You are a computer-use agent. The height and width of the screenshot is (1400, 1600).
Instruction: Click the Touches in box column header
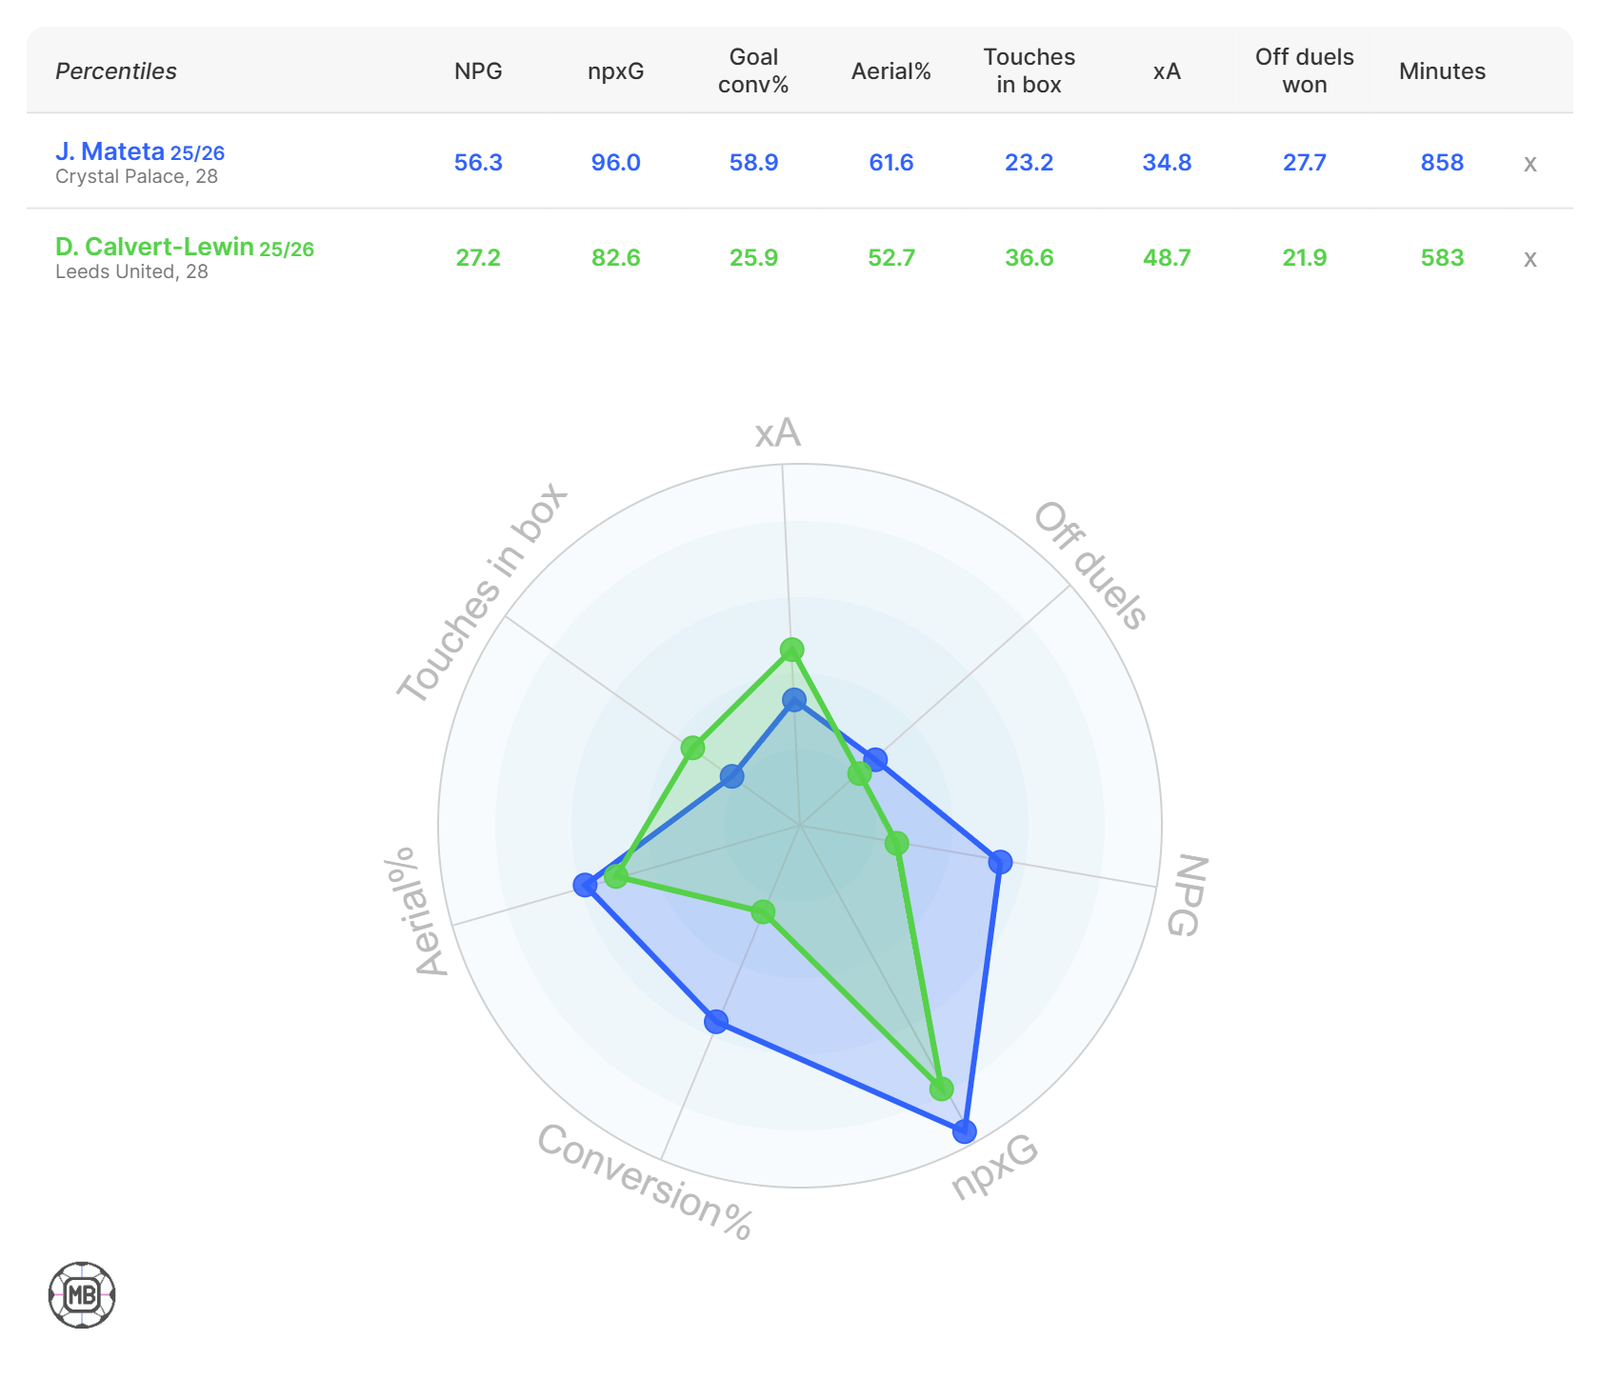tap(1028, 71)
